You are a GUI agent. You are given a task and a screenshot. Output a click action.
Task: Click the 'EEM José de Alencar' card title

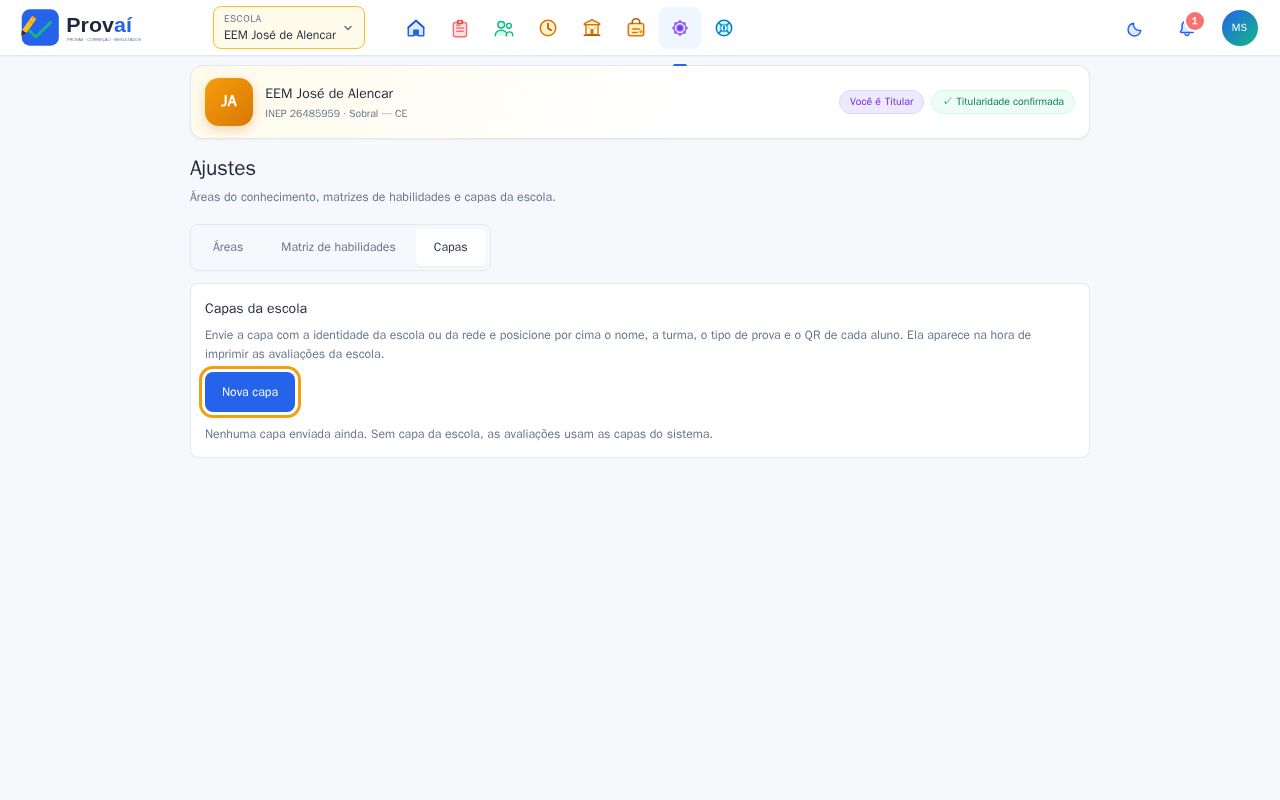coord(329,94)
